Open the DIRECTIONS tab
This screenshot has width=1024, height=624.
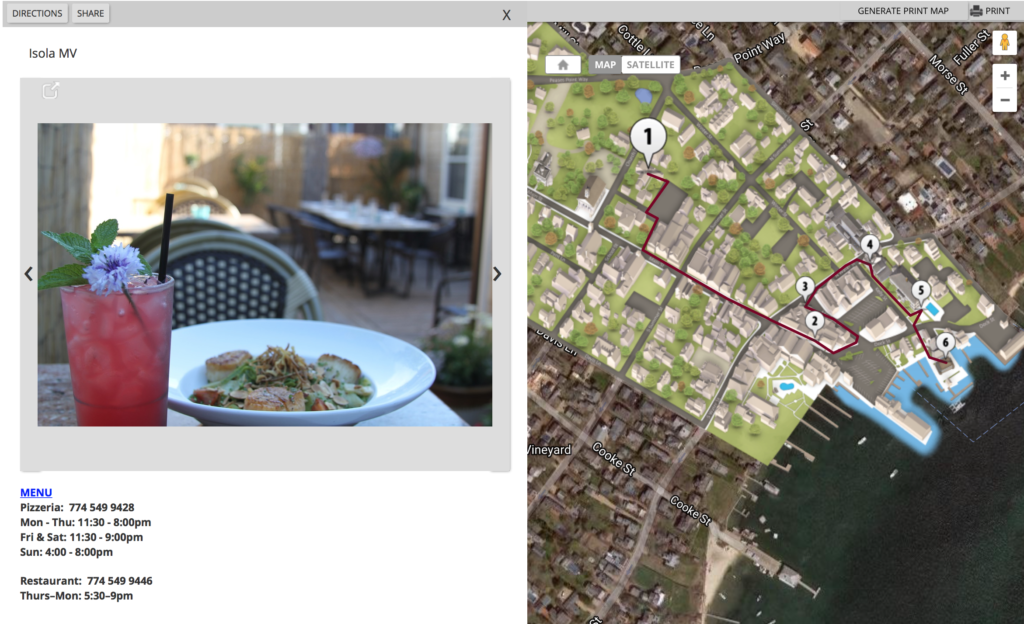[37, 13]
